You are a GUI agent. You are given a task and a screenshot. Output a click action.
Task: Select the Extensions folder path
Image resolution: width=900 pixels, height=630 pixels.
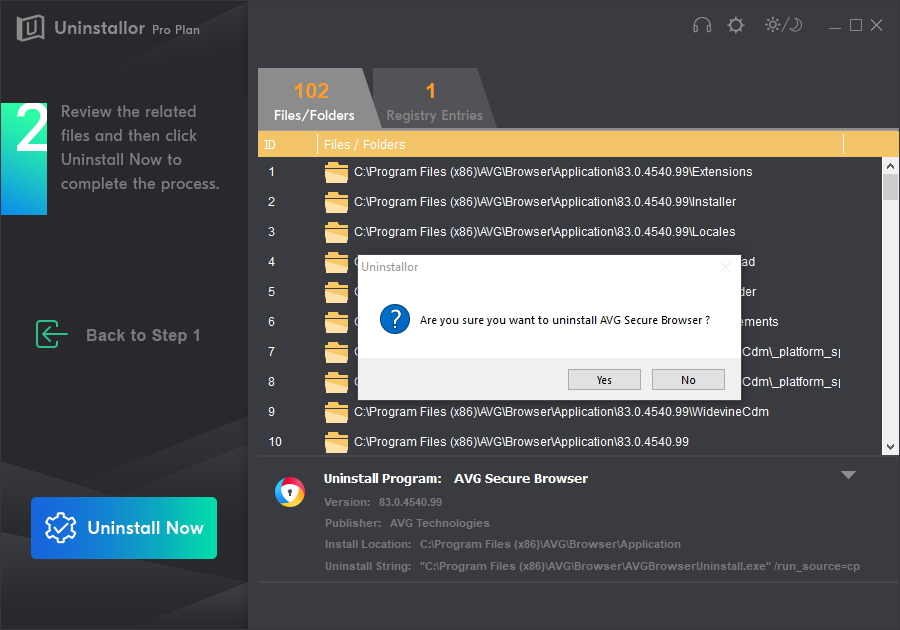click(x=553, y=172)
